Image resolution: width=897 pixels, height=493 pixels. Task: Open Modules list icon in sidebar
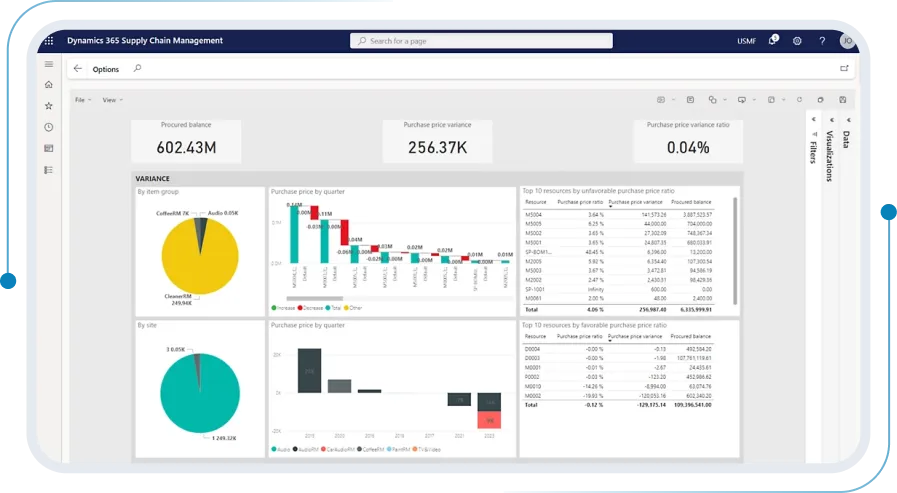[49, 170]
